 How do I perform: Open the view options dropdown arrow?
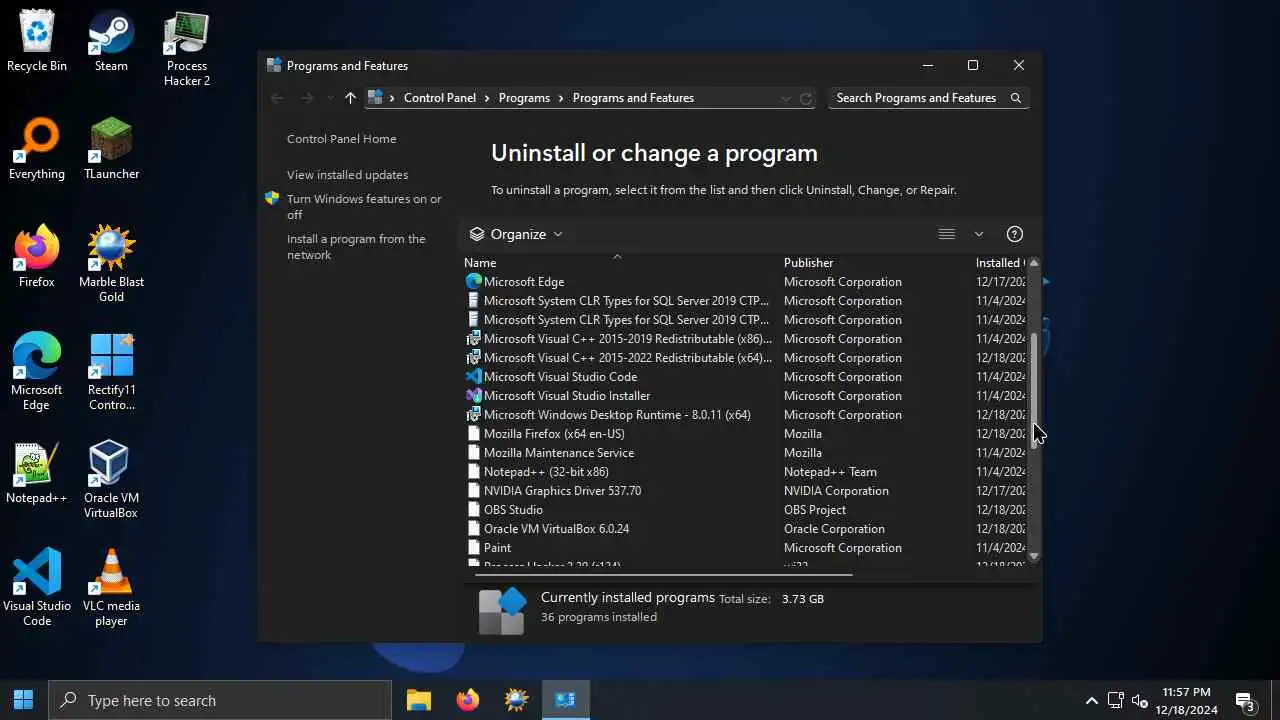(x=979, y=234)
